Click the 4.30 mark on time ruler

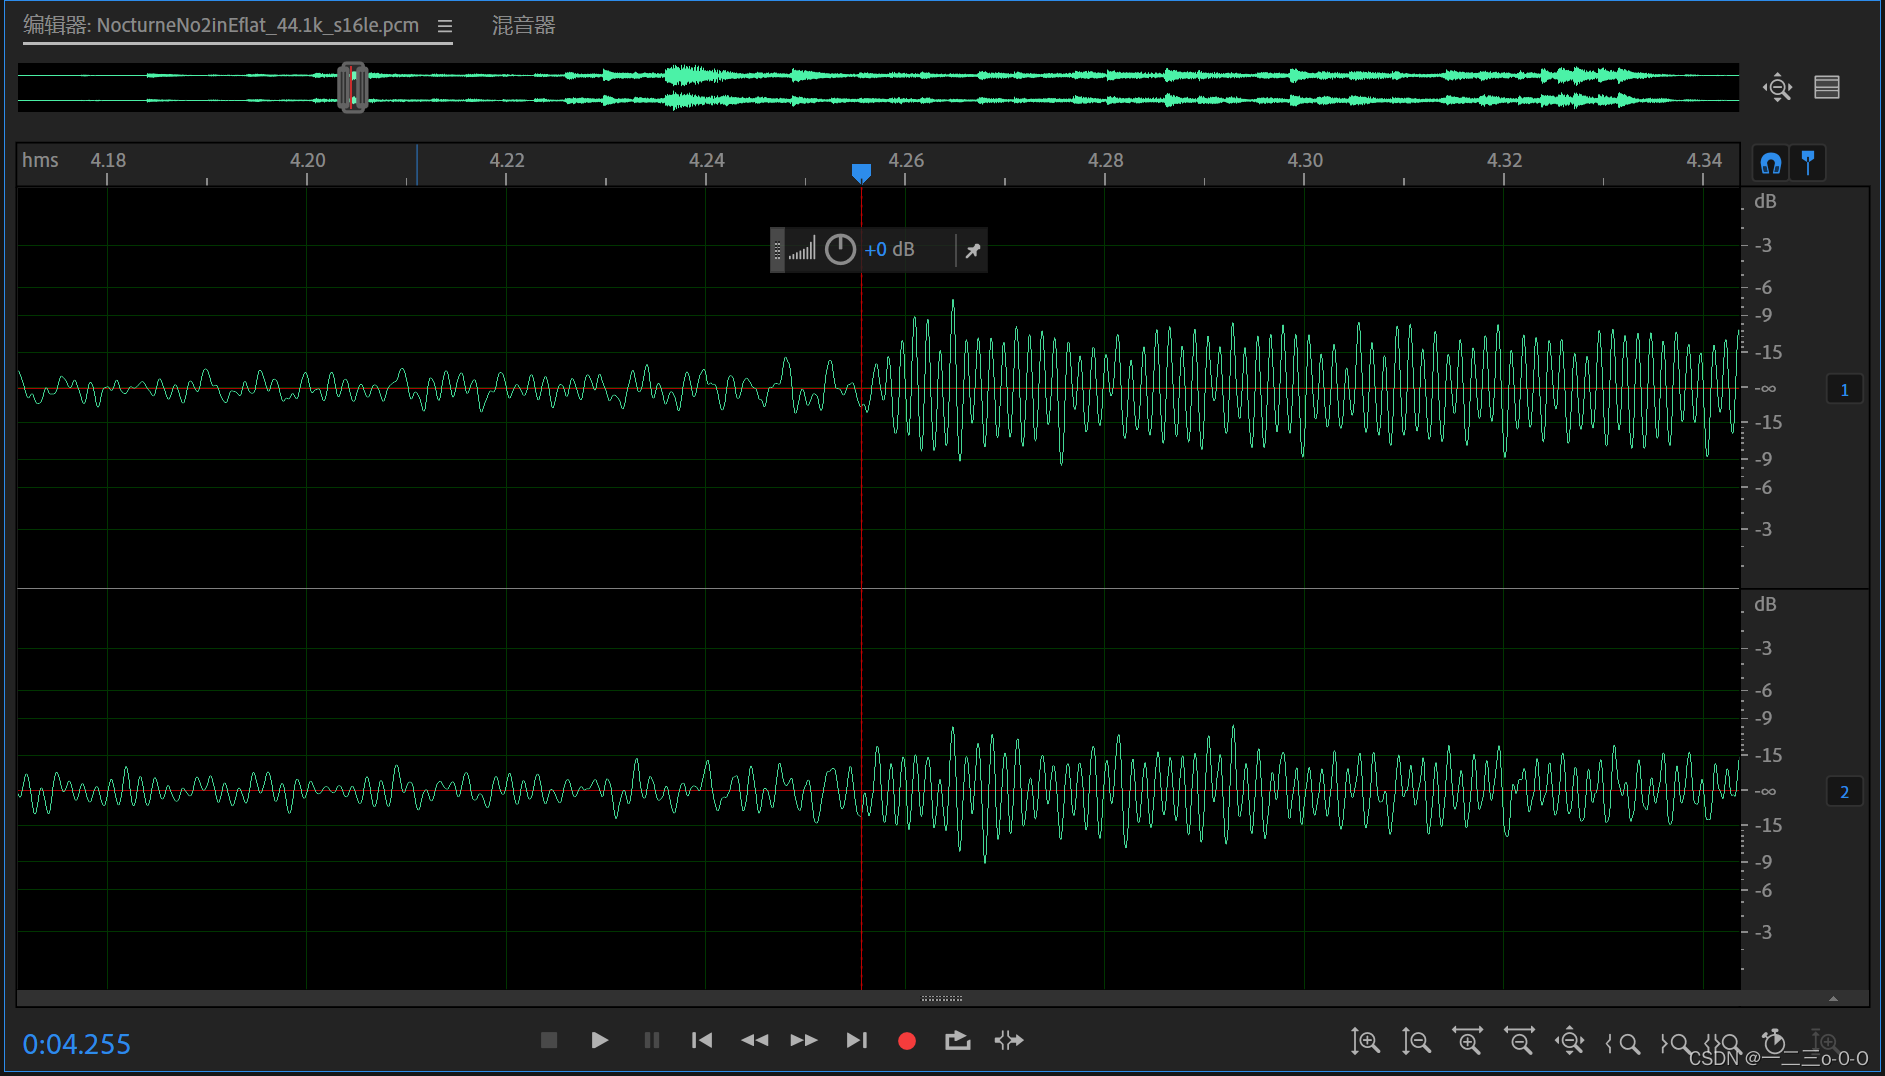(1305, 160)
